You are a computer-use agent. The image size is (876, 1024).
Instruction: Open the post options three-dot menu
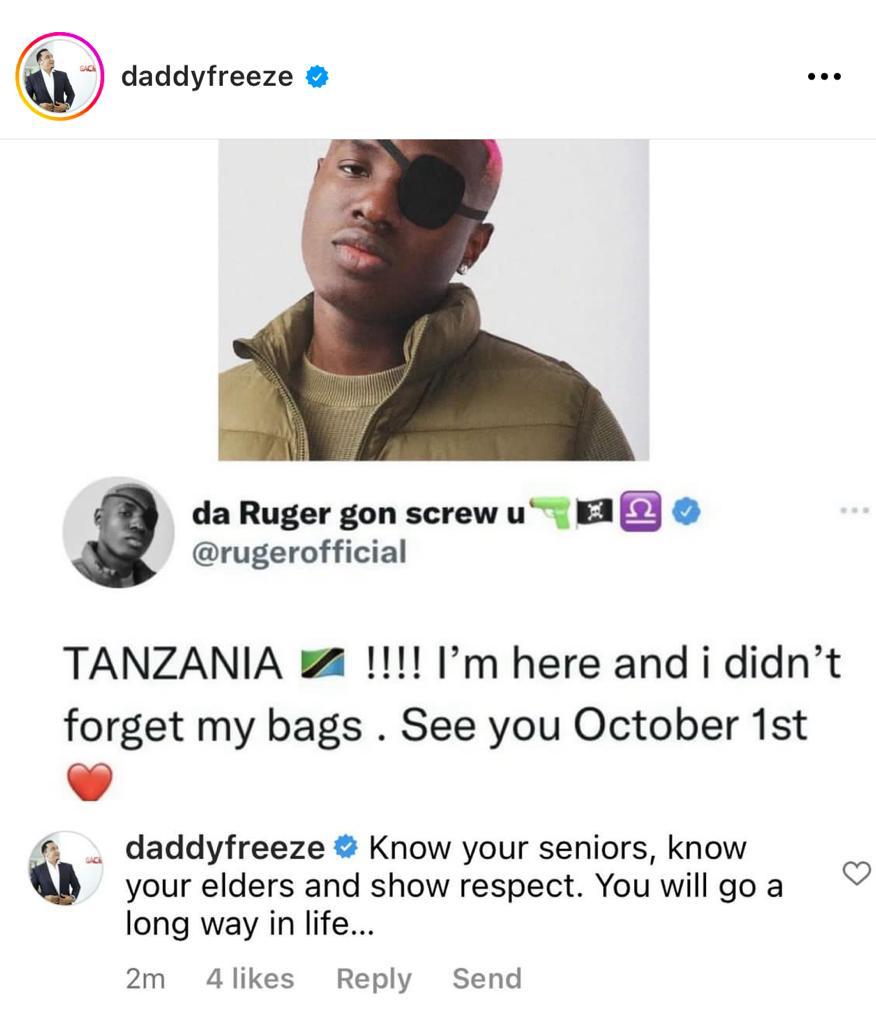(824, 77)
